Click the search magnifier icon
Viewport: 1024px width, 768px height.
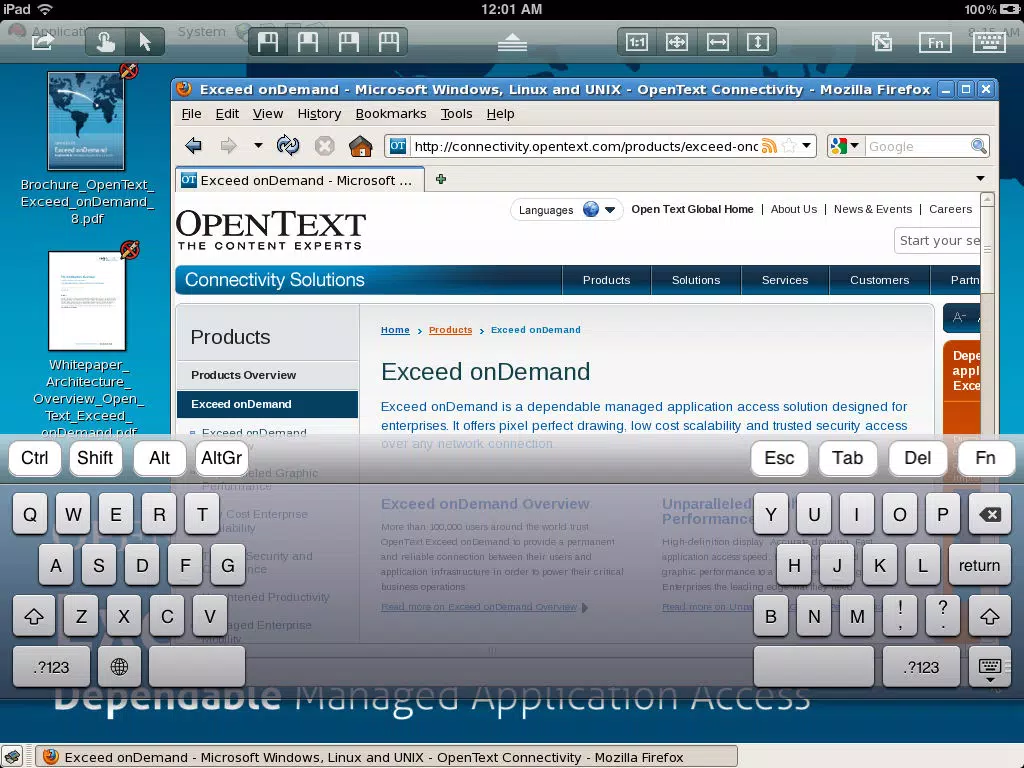[978, 146]
